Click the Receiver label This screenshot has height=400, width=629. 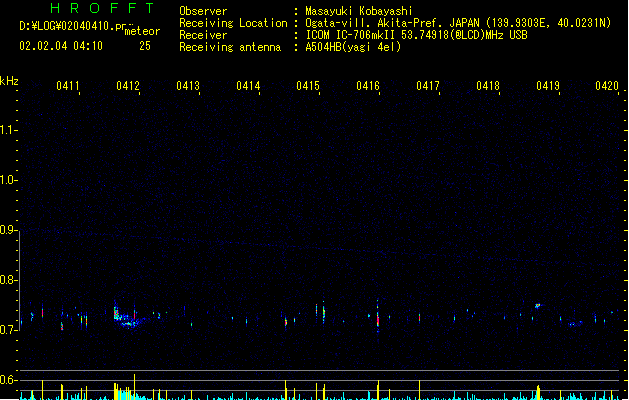tap(203, 35)
